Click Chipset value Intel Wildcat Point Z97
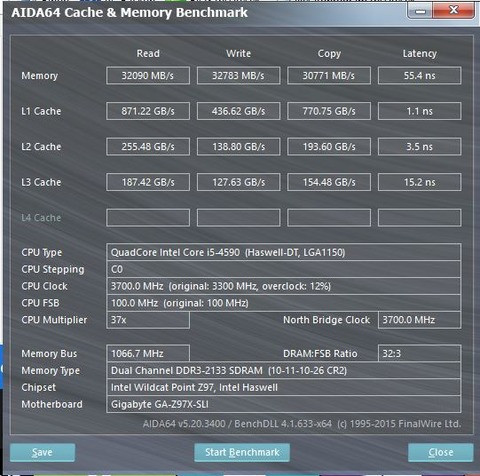The image size is (480, 476). 284,387
